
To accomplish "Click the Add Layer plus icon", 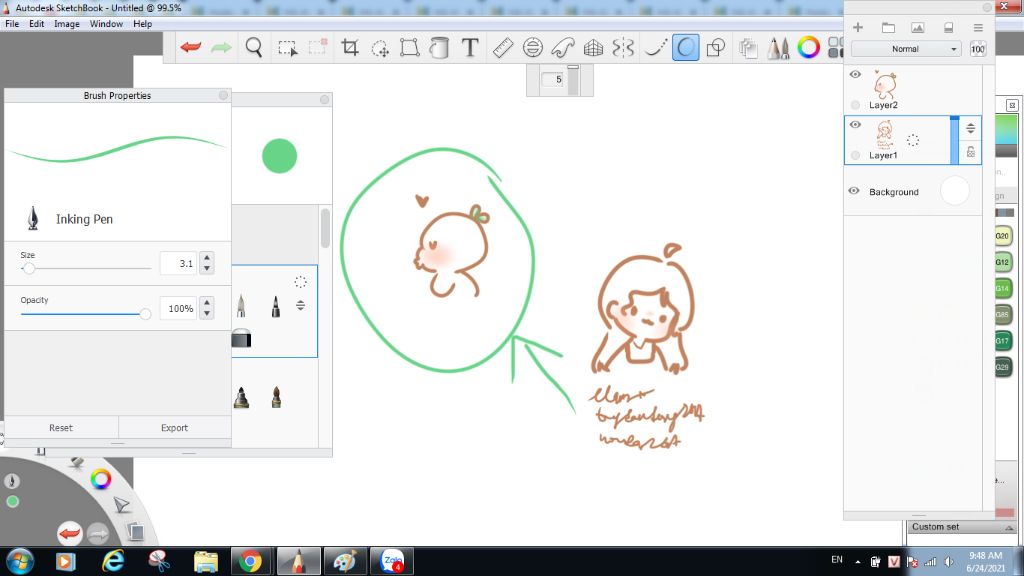I will pyautogui.click(x=858, y=27).
